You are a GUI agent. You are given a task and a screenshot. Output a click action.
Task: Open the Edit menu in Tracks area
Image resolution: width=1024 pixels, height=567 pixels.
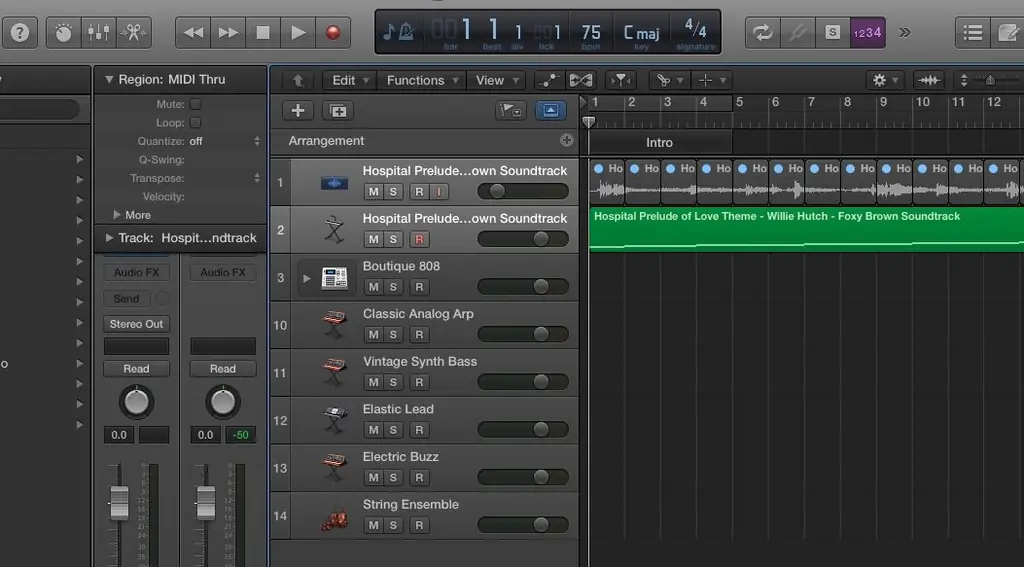pyautogui.click(x=350, y=80)
